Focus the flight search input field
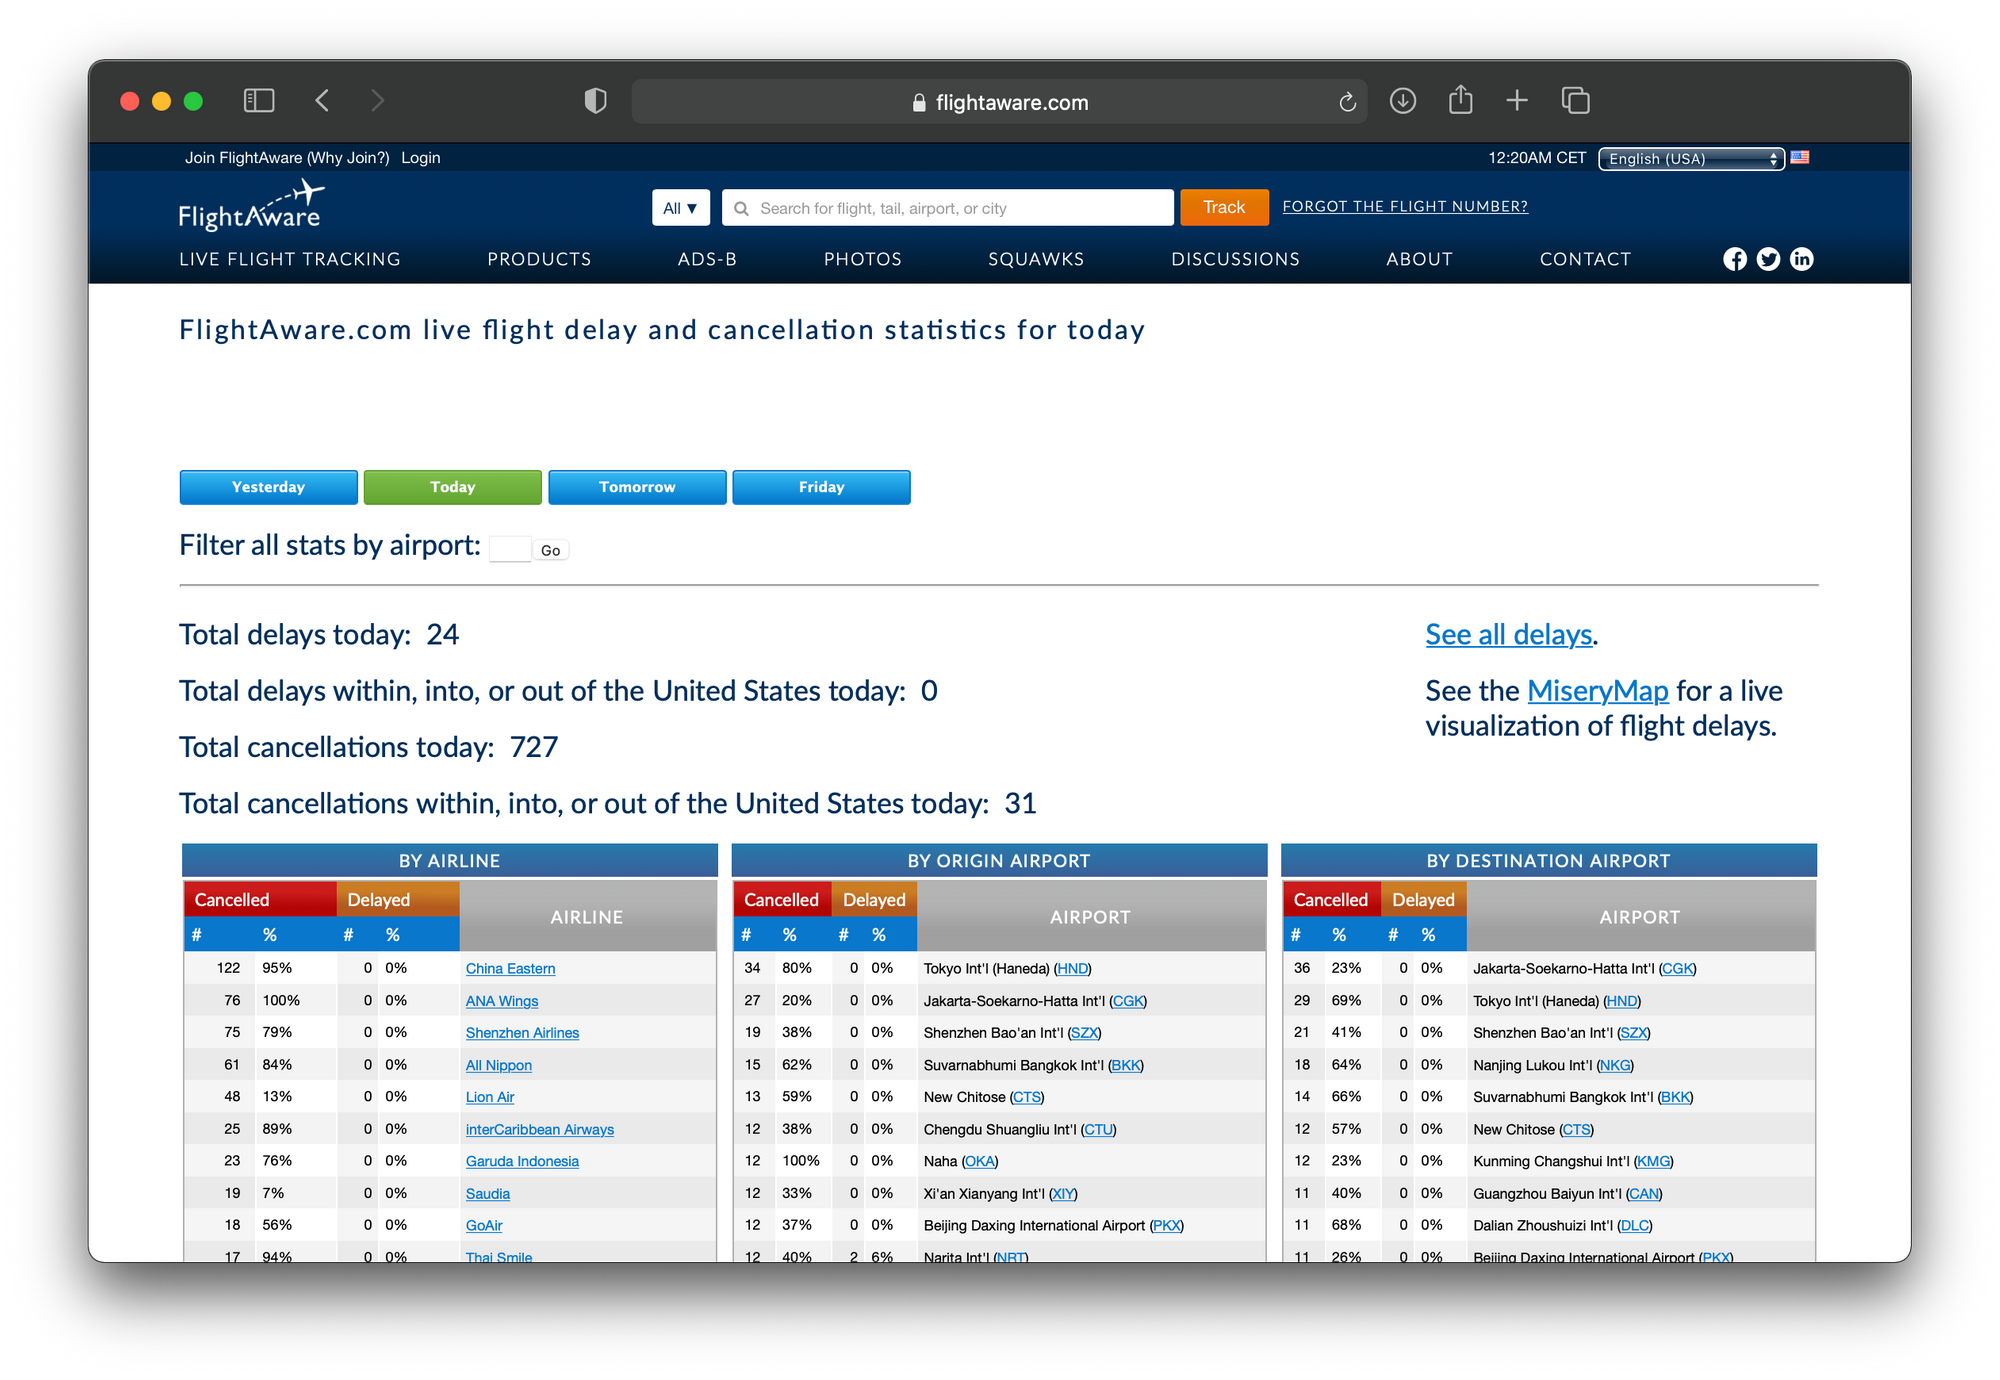 948,208
